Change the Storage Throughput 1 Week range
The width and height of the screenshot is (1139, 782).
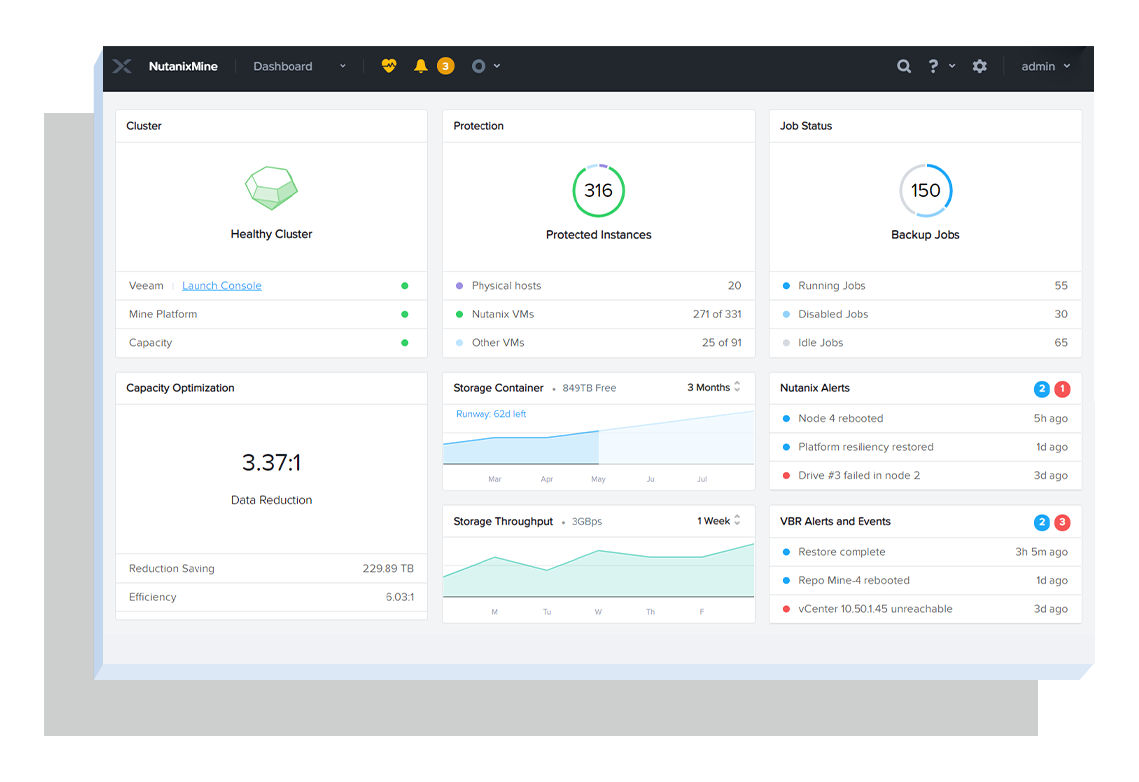pyautogui.click(x=719, y=521)
